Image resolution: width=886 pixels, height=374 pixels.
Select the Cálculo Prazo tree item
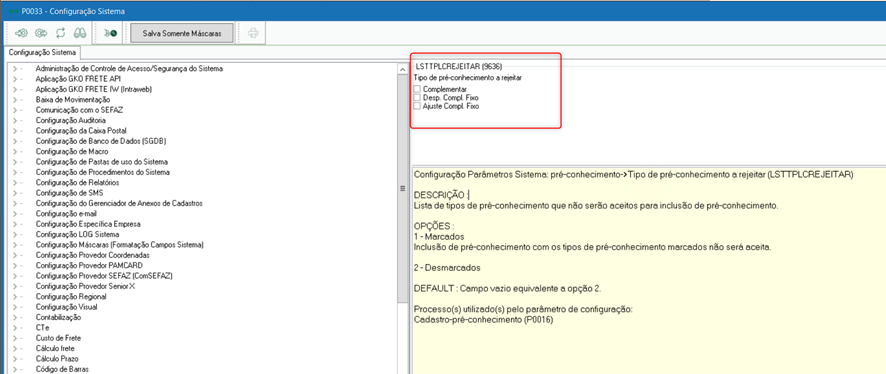pos(57,358)
